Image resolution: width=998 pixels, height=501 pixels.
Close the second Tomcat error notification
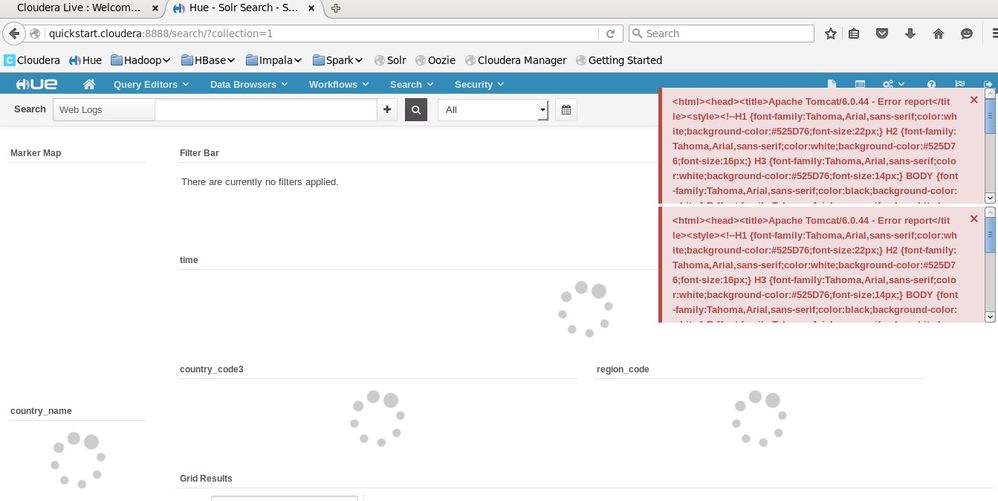pos(974,219)
